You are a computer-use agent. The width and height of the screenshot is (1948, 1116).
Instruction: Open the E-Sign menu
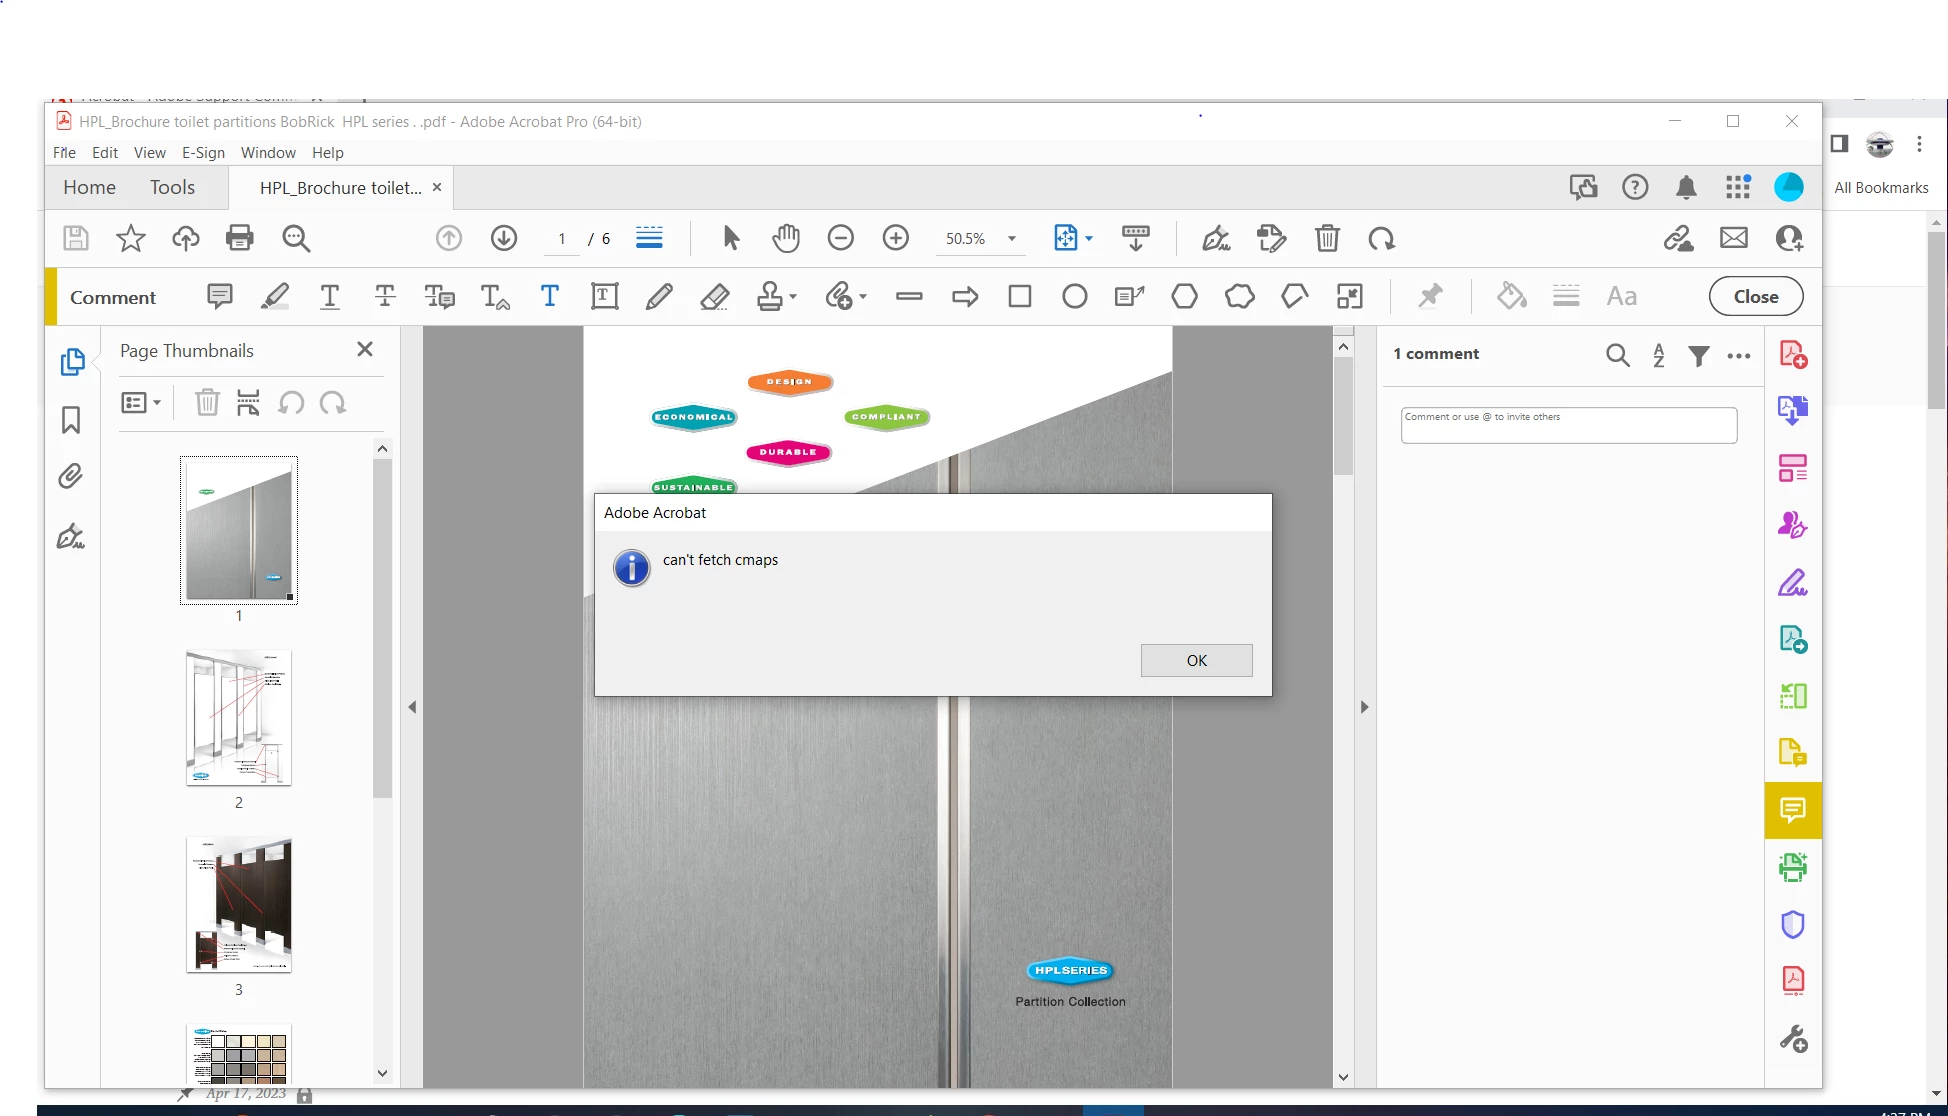click(x=203, y=152)
